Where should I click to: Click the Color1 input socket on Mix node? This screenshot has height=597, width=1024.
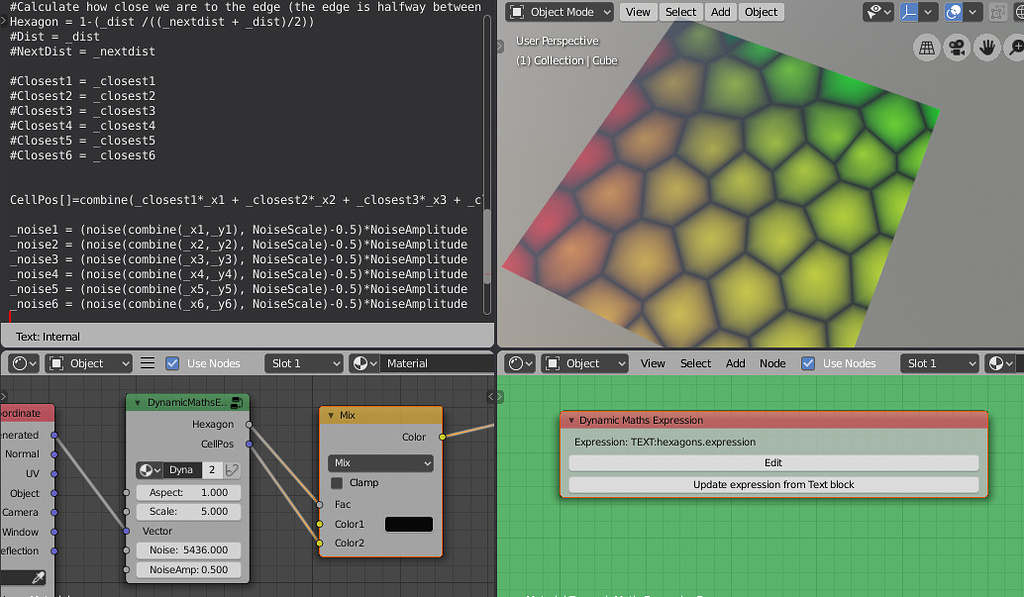pos(319,524)
